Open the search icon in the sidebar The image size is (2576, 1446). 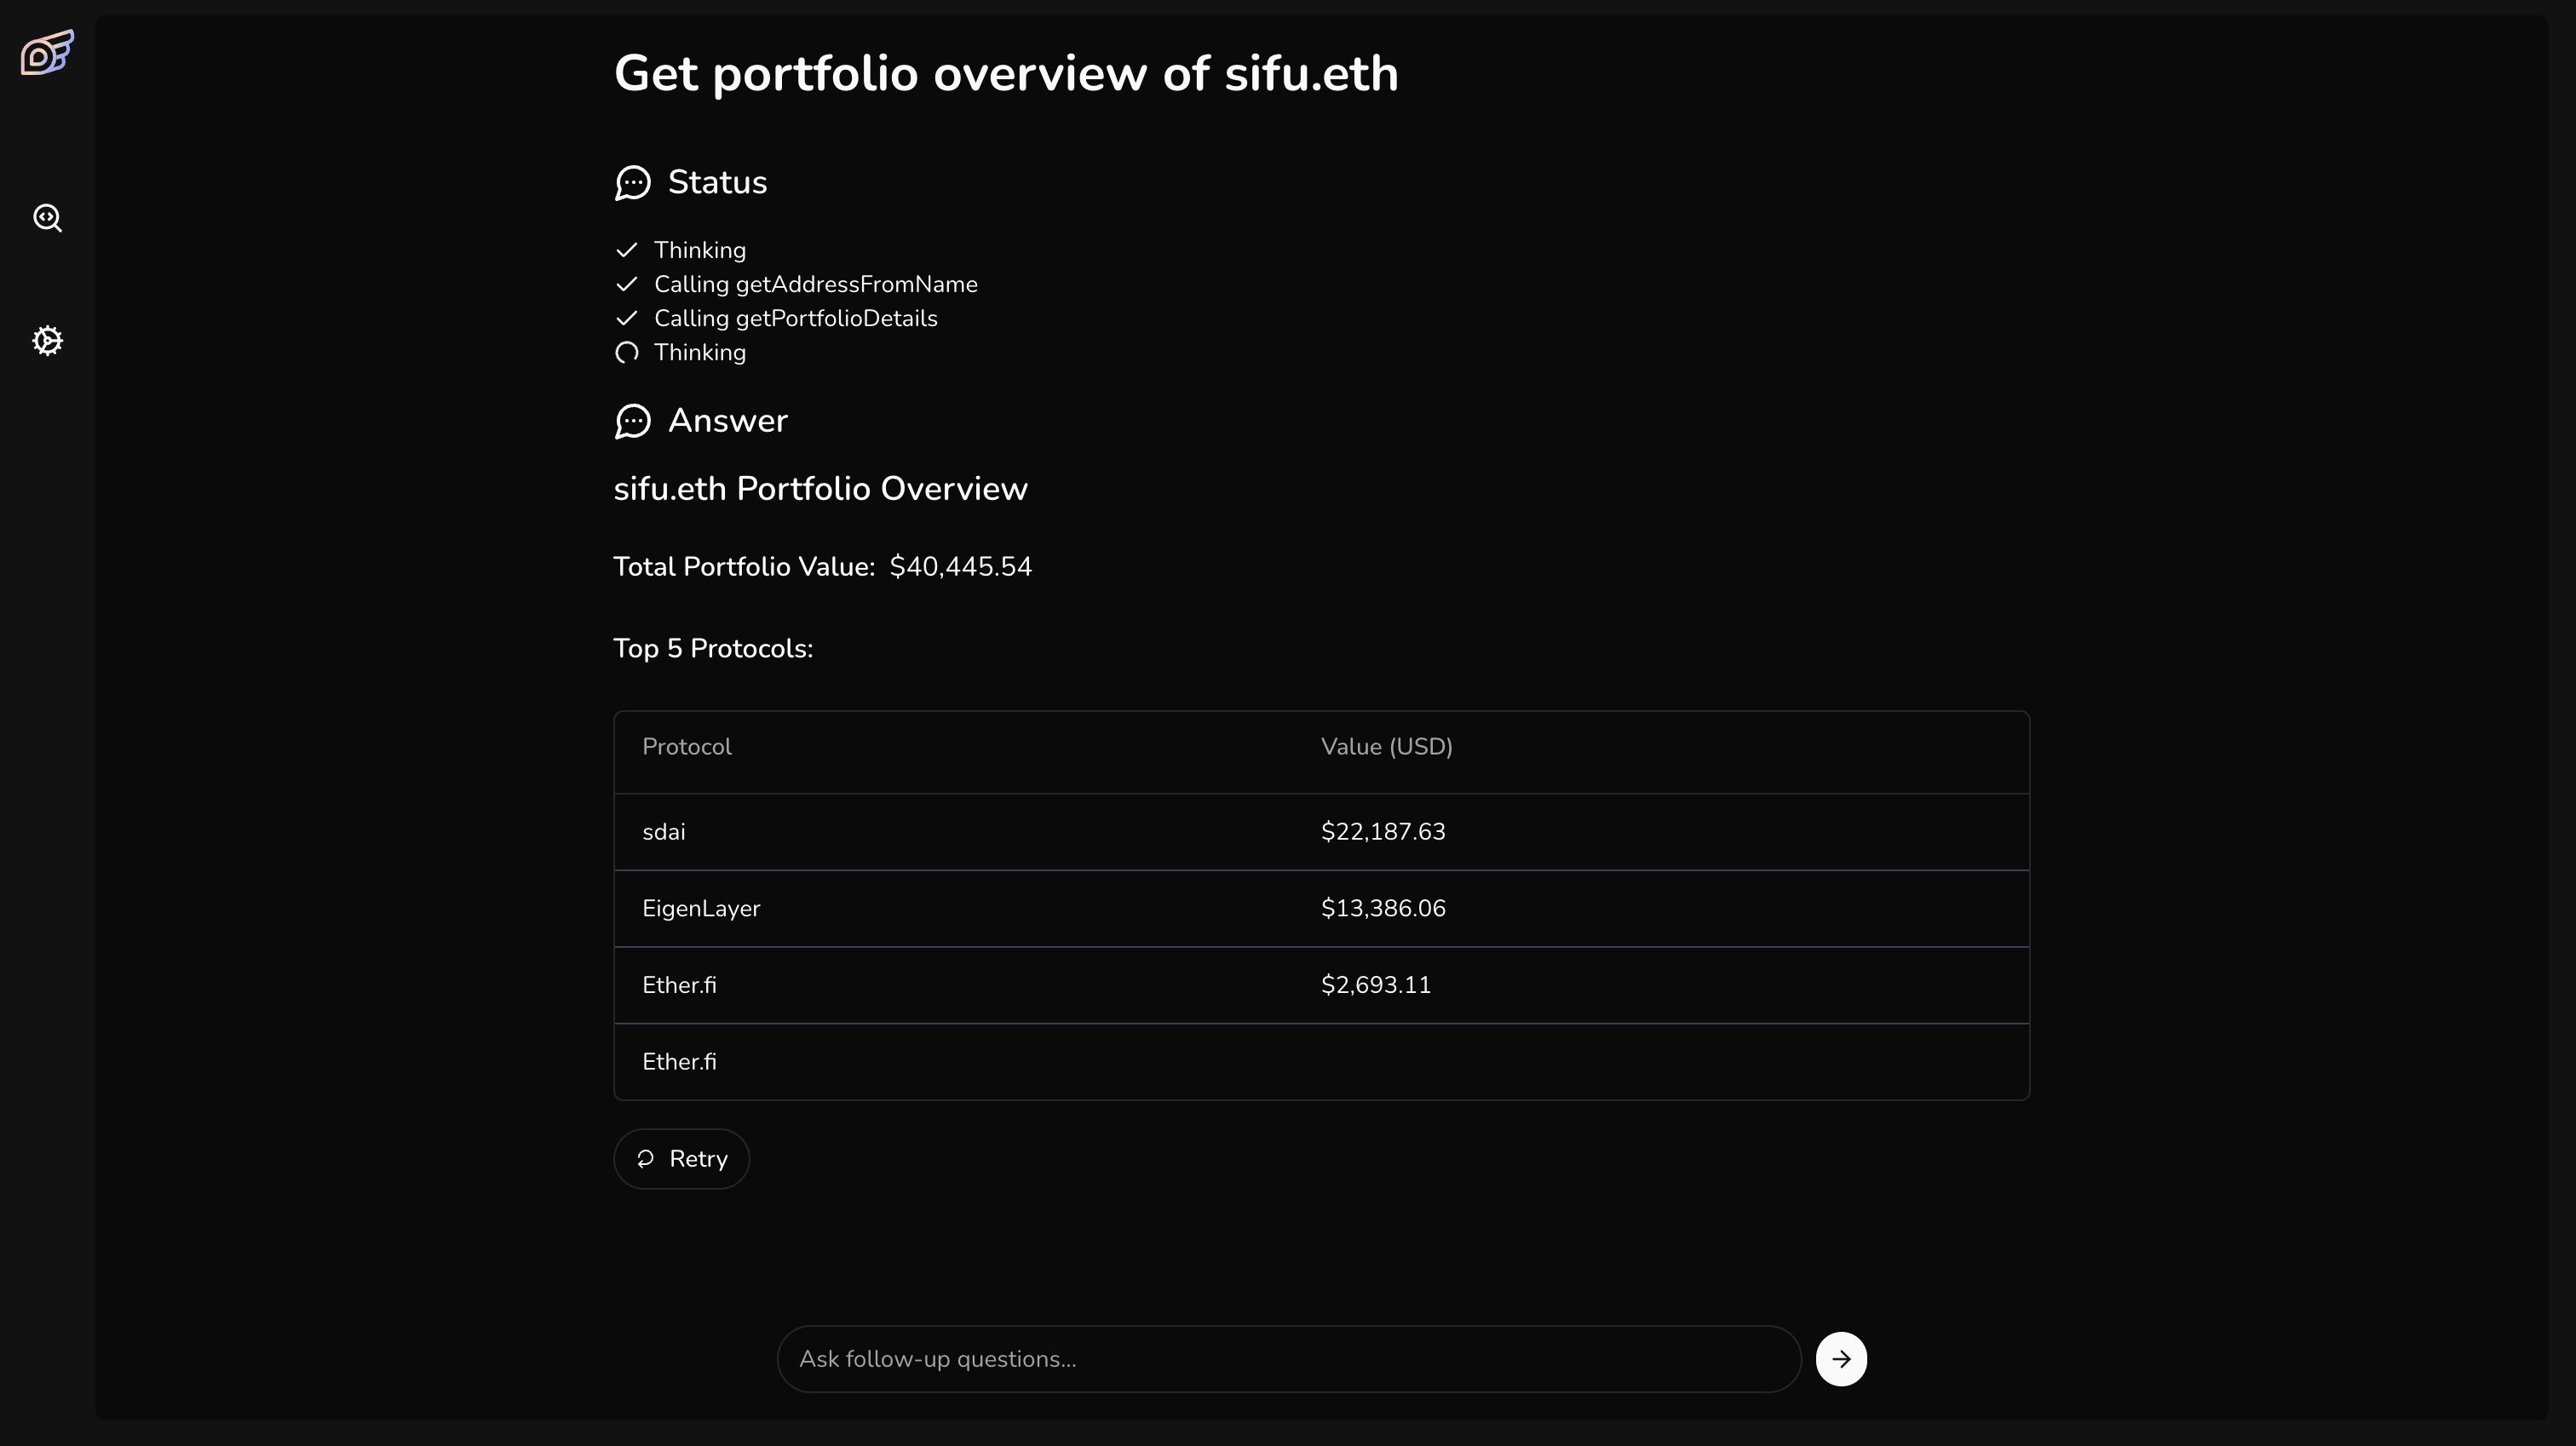click(x=47, y=218)
